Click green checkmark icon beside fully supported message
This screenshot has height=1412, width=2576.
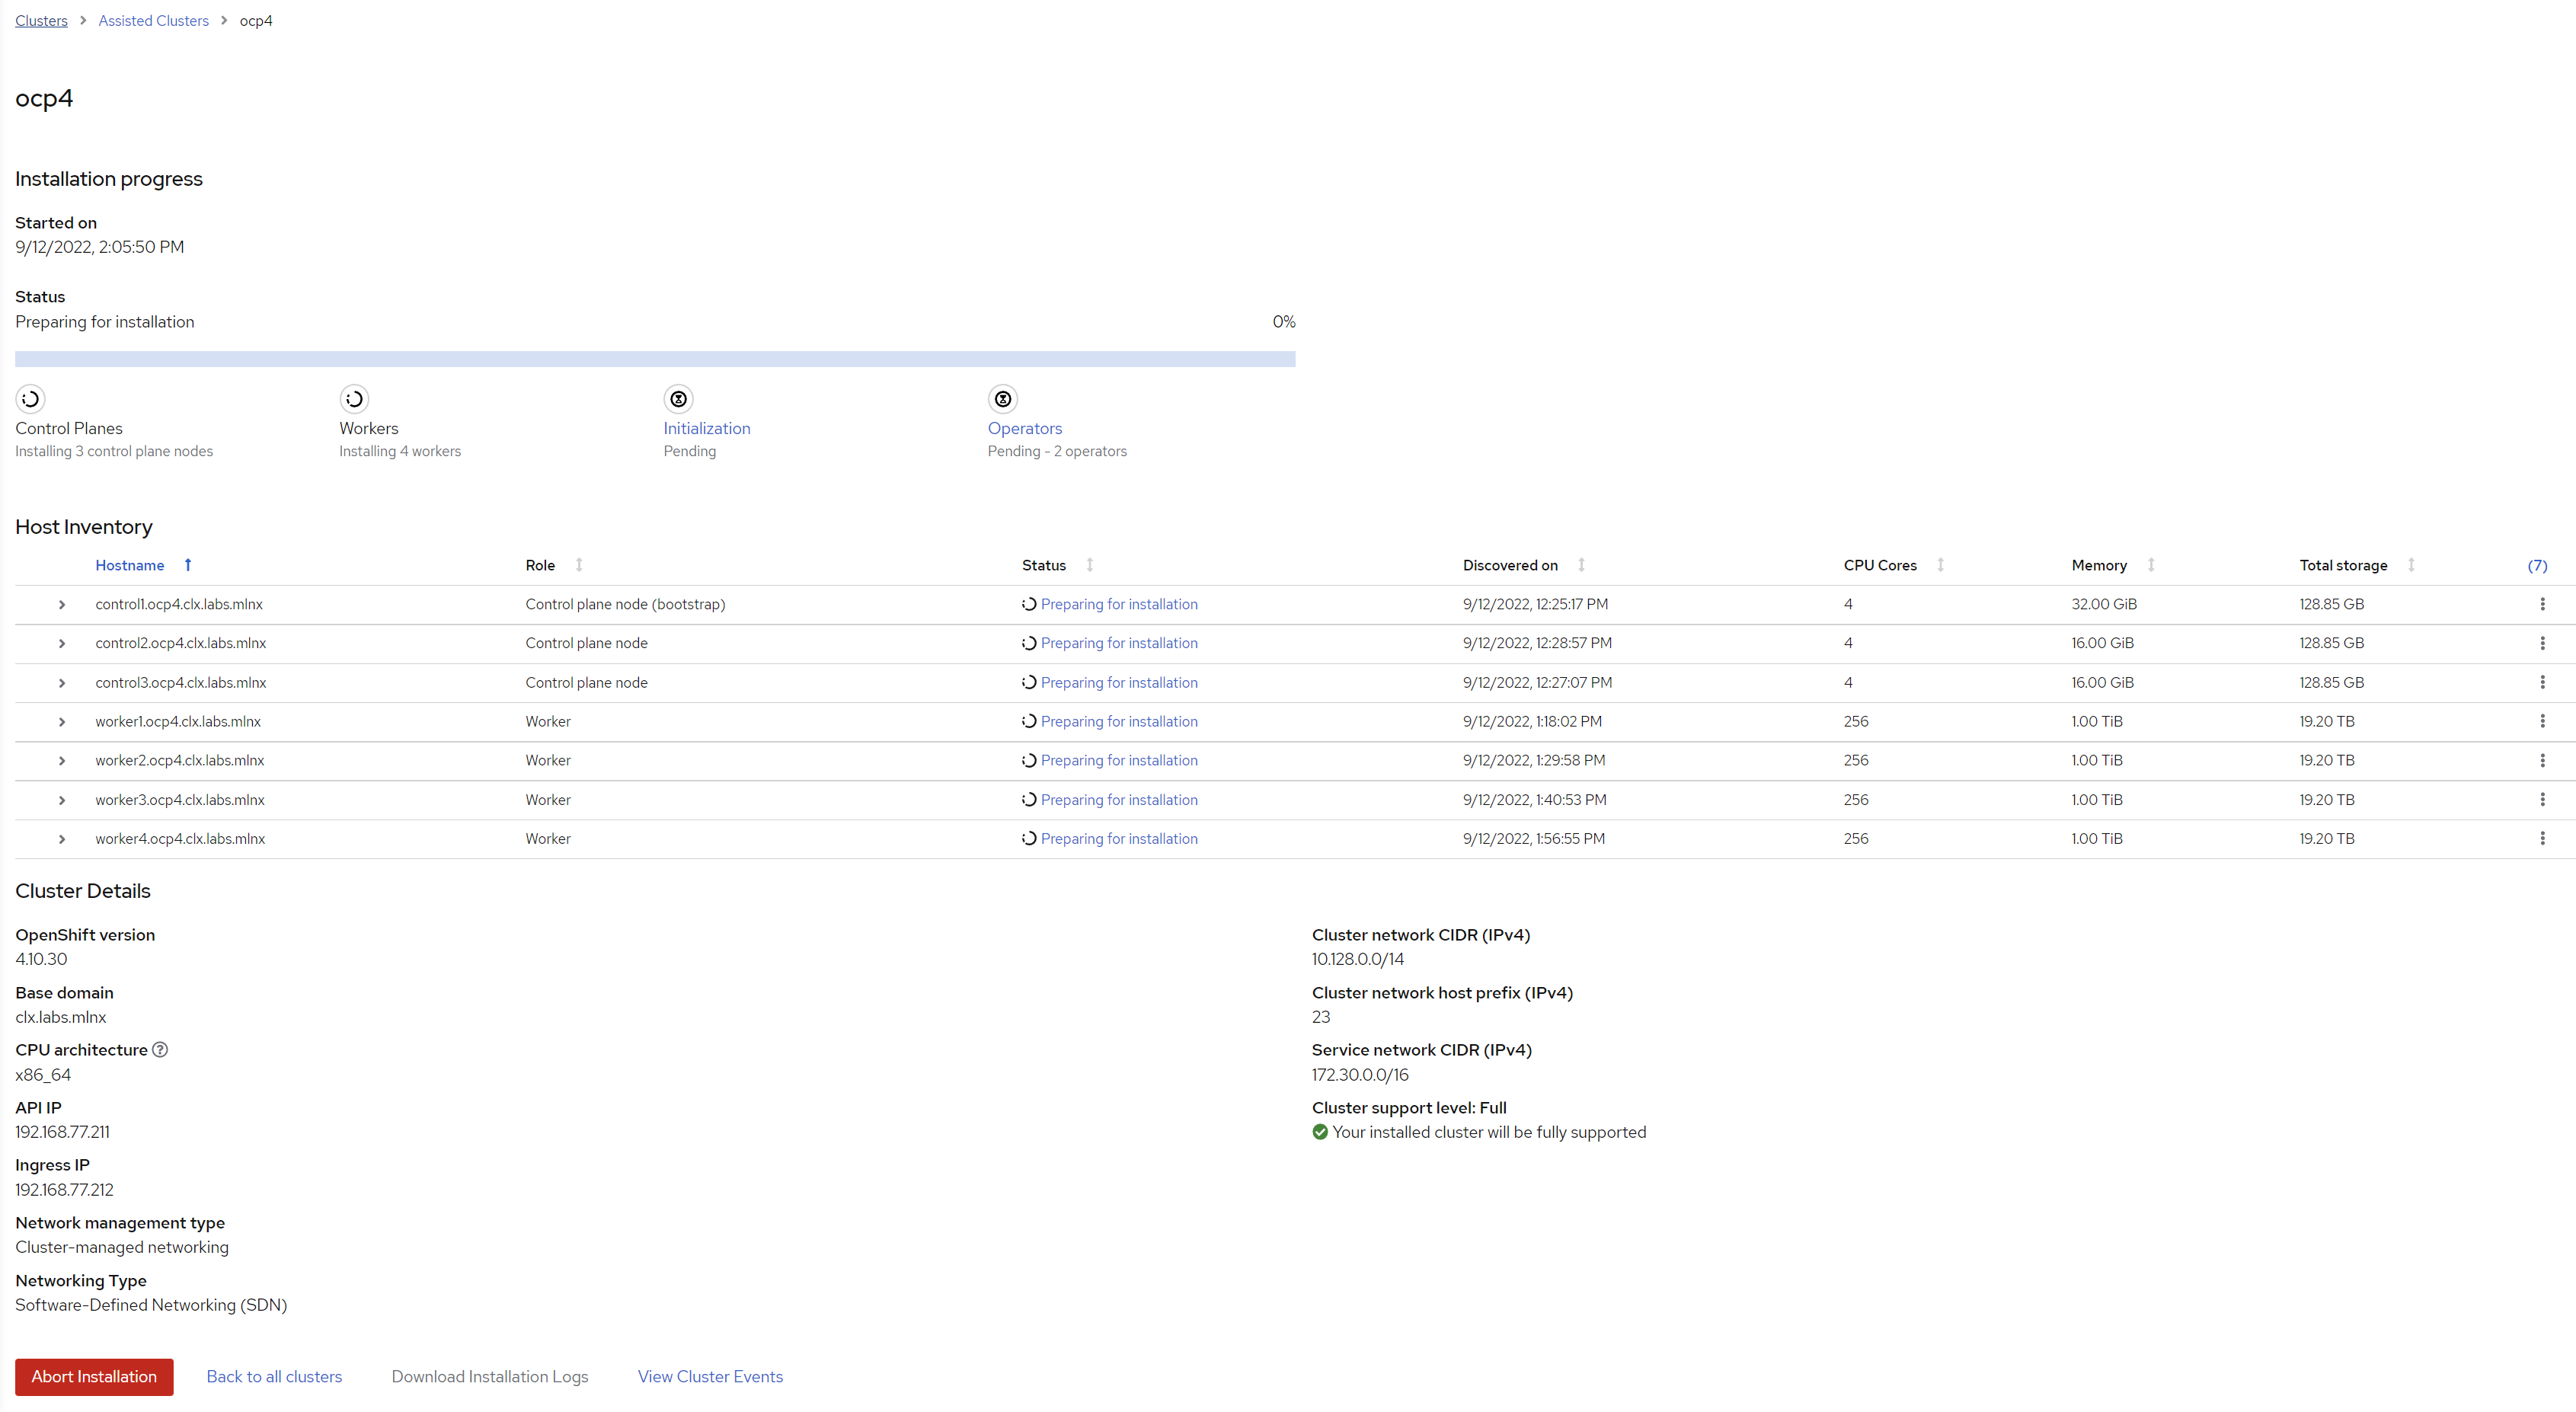click(1320, 1132)
